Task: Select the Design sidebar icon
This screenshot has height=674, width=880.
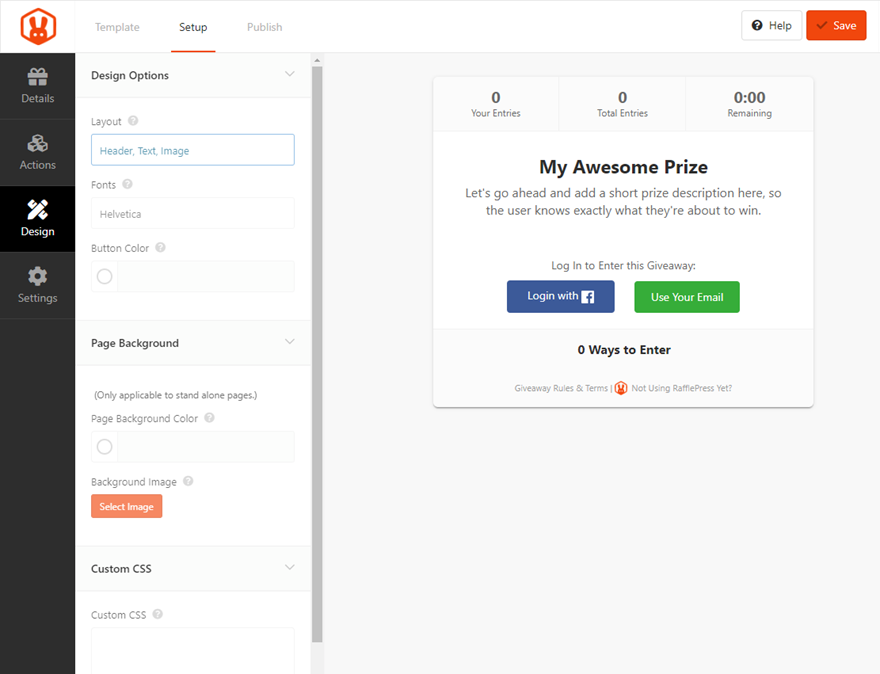Action: 37,219
